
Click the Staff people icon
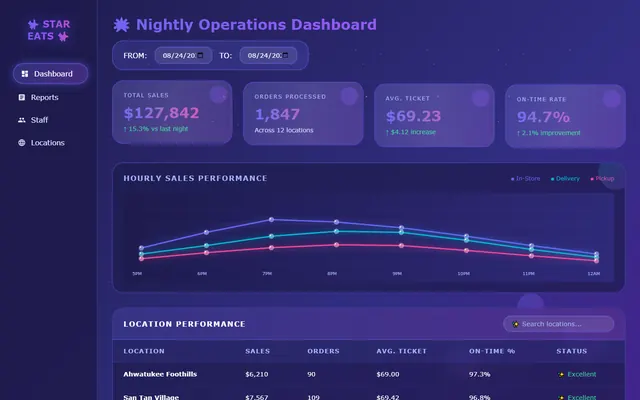click(x=22, y=120)
